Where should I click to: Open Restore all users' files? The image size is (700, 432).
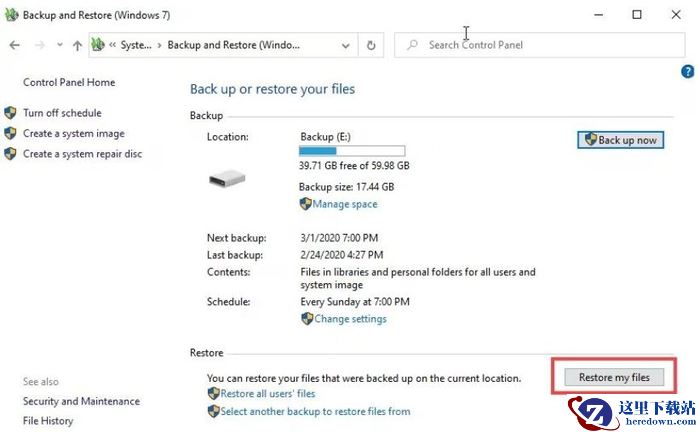(x=268, y=394)
